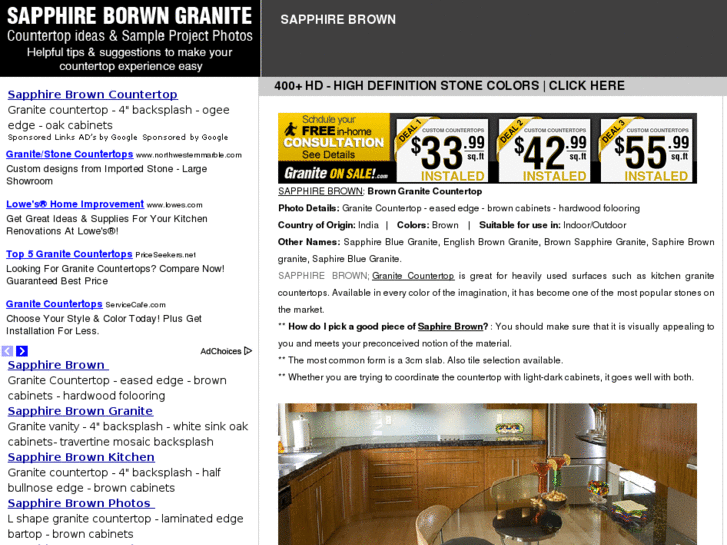Click the SAPPHIRE BROWN header text
The height and width of the screenshot is (545, 727).
pos(338,19)
